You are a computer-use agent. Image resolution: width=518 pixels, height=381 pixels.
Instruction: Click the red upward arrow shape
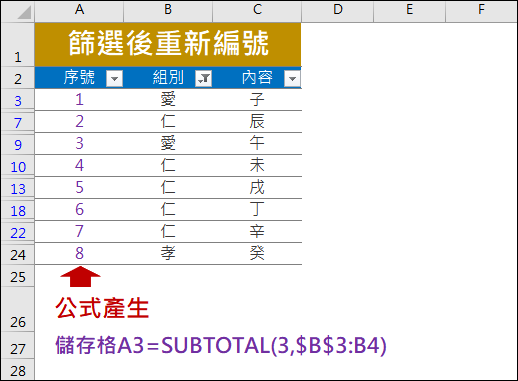tap(80, 276)
